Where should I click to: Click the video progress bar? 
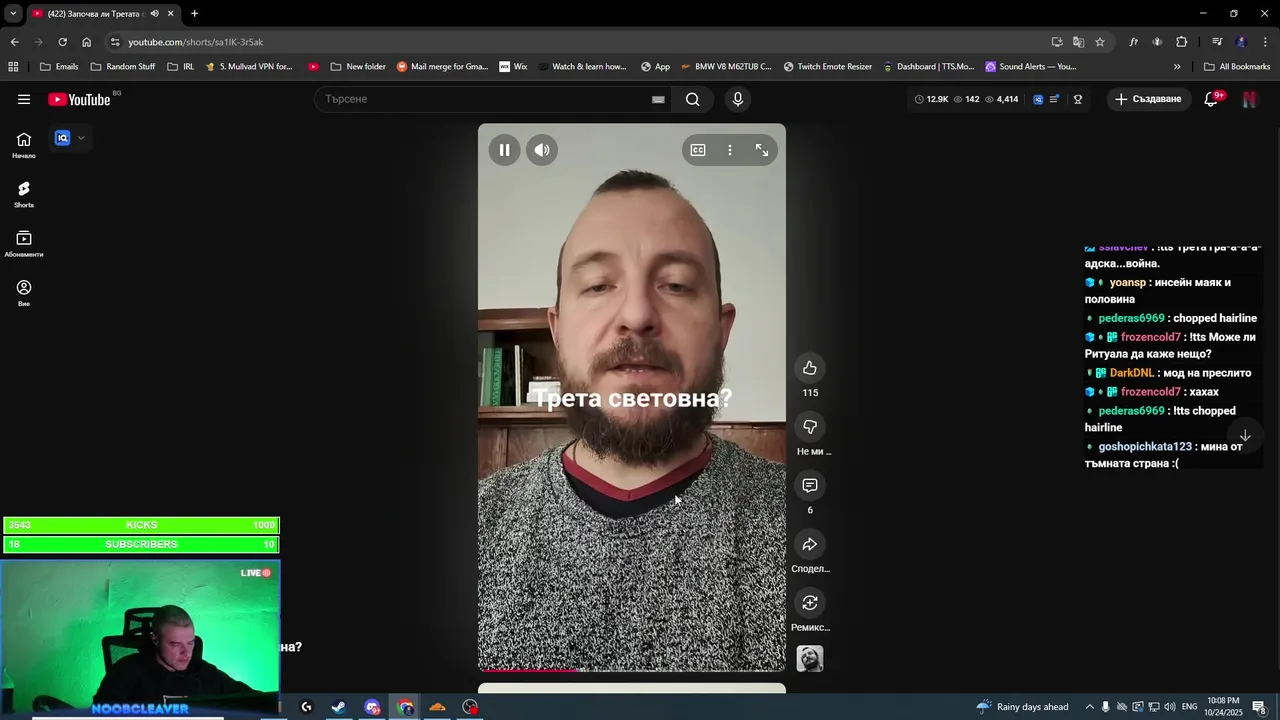(632, 669)
